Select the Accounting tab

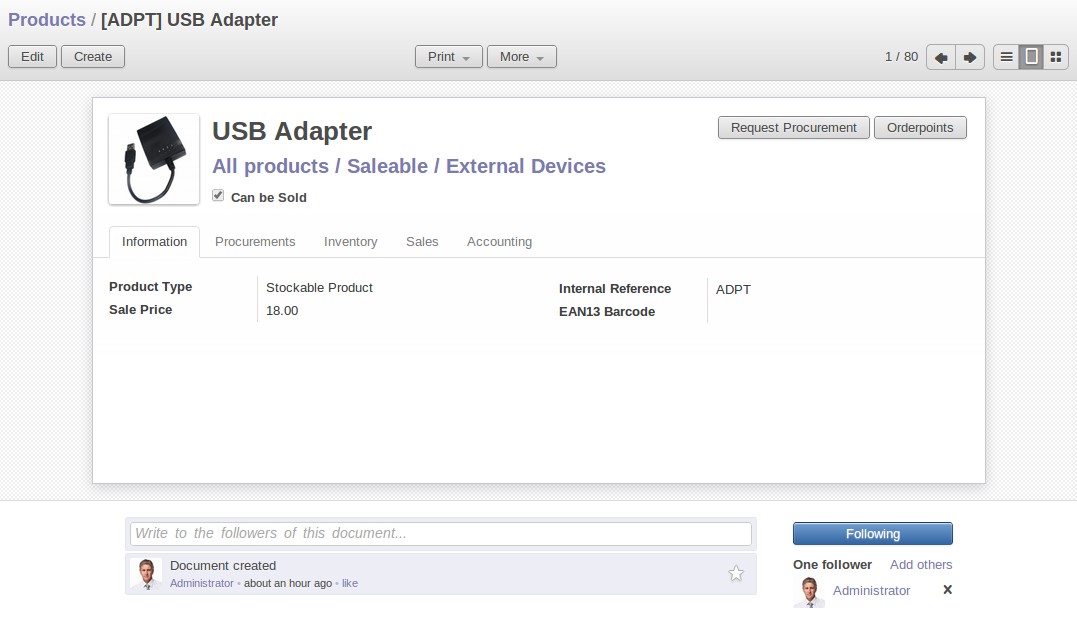pos(499,242)
